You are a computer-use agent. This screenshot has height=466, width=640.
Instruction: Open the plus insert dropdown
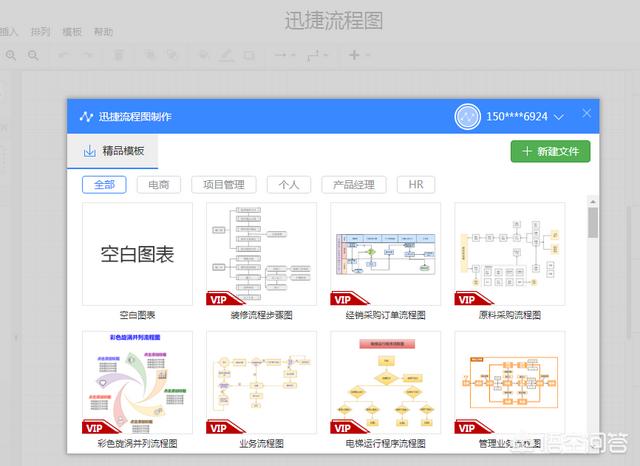(358, 55)
